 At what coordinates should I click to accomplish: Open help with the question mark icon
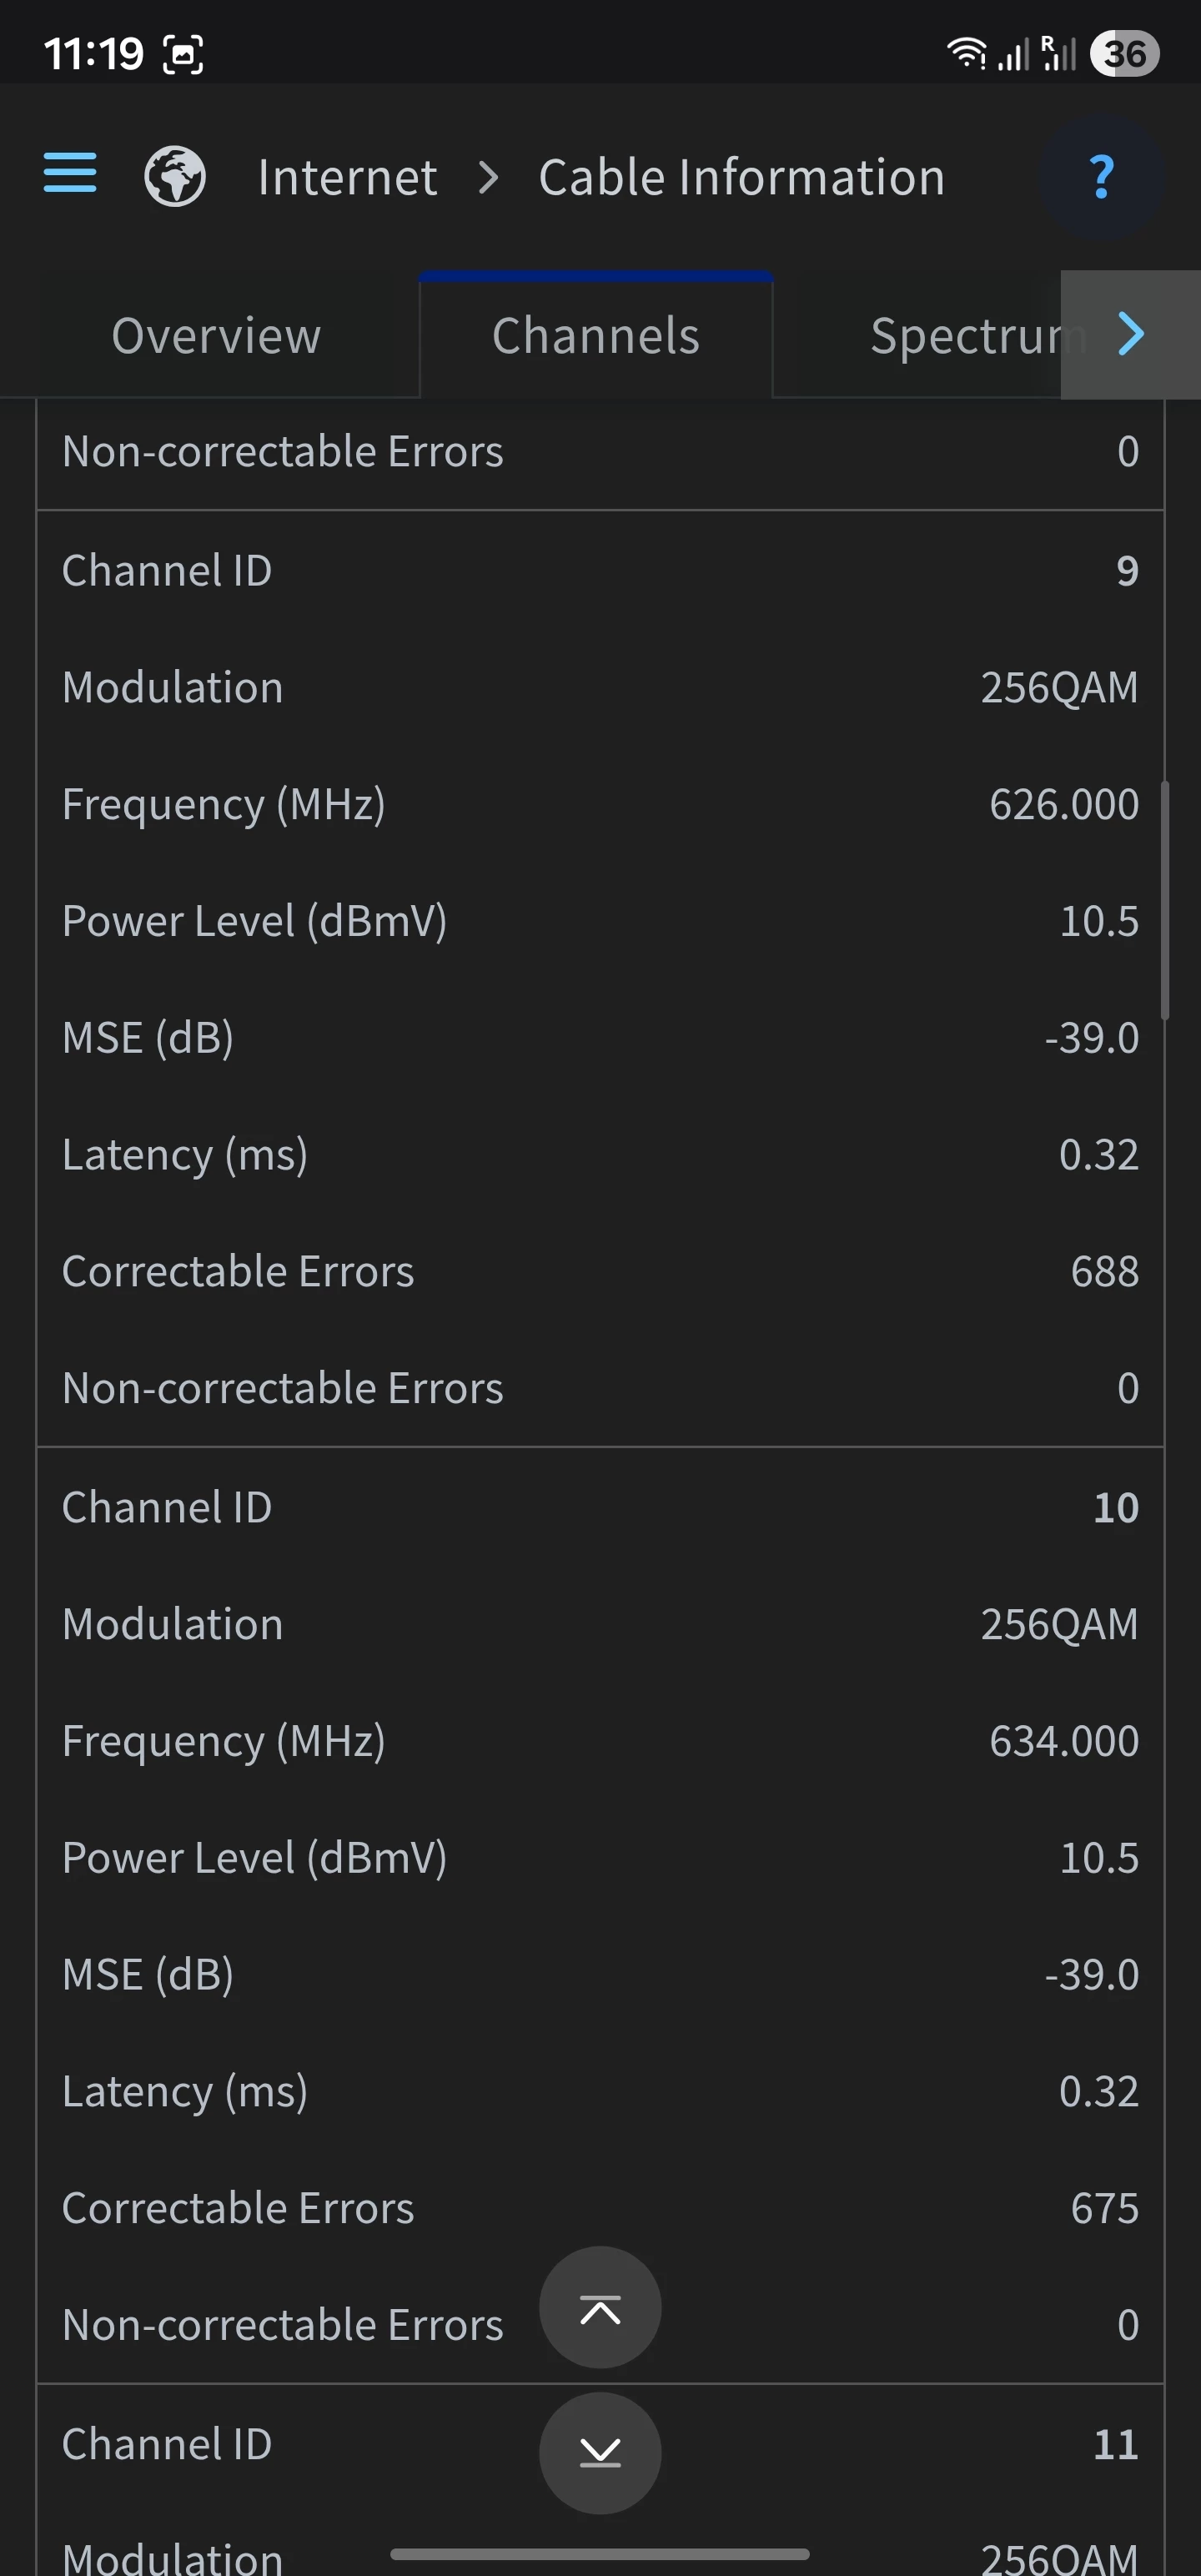[1101, 177]
